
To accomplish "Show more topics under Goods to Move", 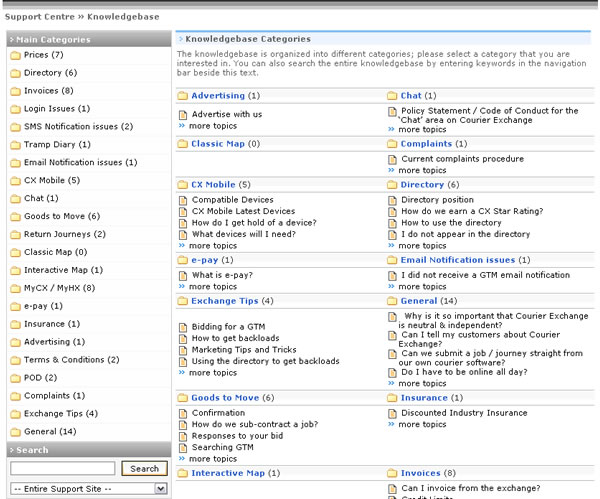I will pyautogui.click(x=213, y=458).
